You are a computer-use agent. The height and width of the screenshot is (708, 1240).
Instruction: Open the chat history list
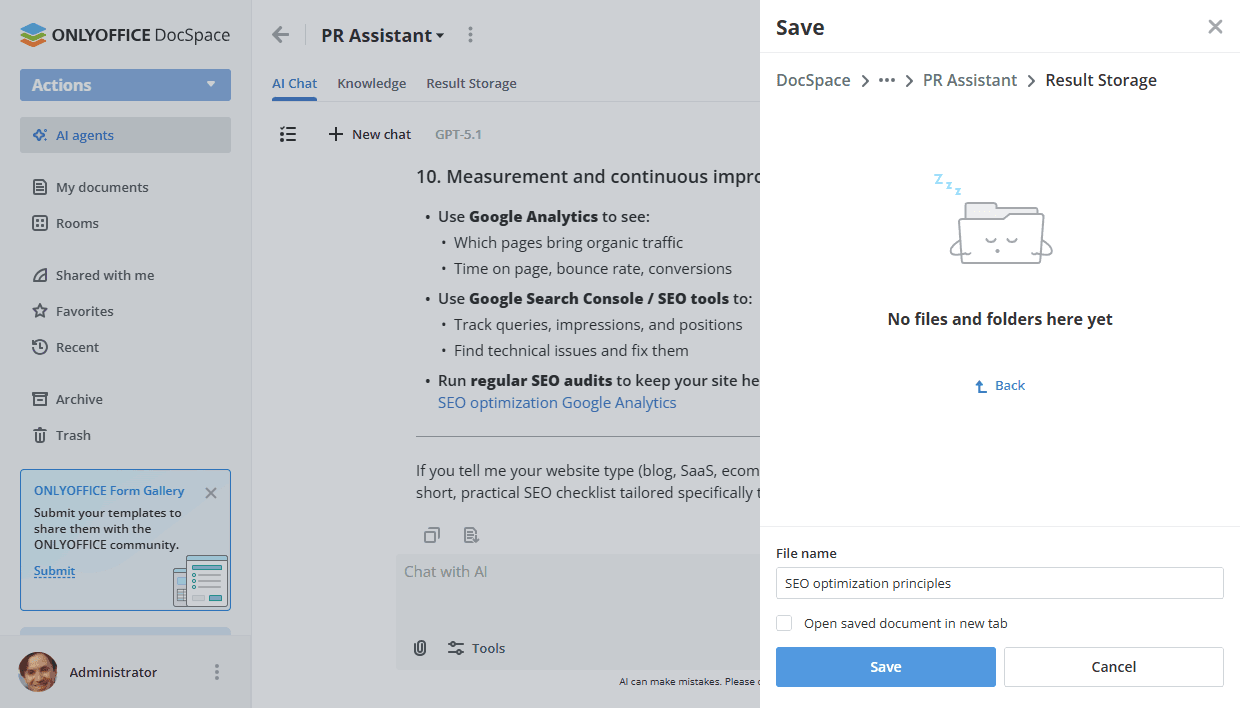(288, 133)
